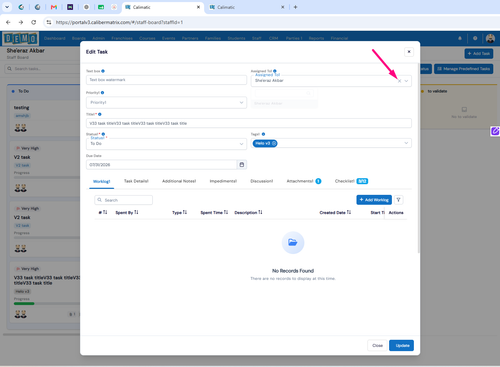
Task: Focus the assignee dropdown search box
Action: point(284,93)
